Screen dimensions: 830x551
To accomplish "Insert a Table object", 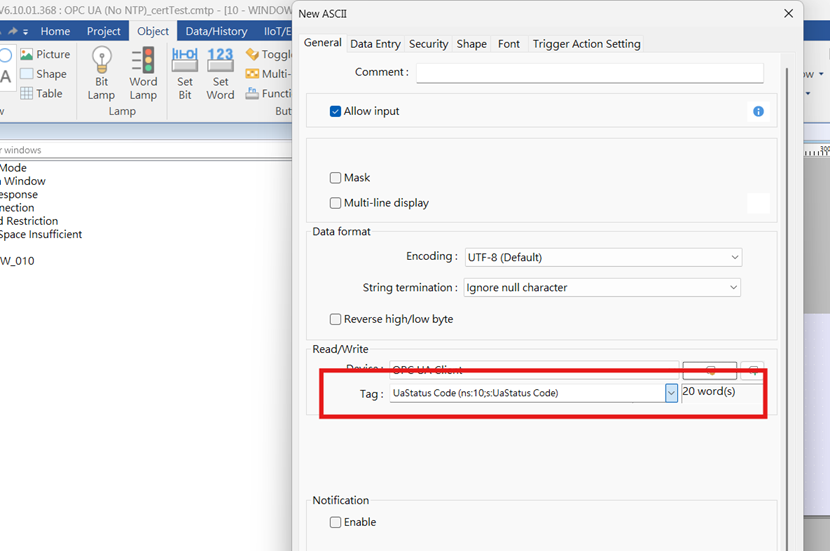I will [x=41, y=93].
